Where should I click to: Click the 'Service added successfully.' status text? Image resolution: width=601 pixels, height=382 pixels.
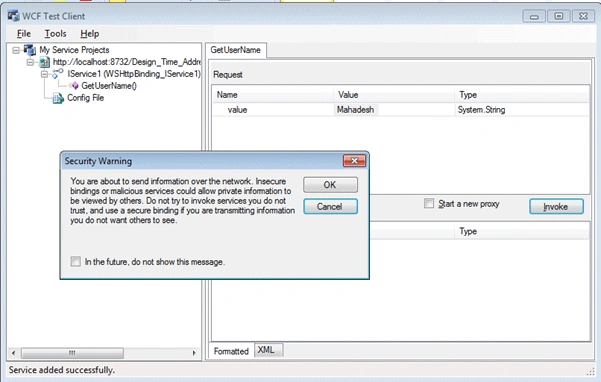[x=62, y=370]
